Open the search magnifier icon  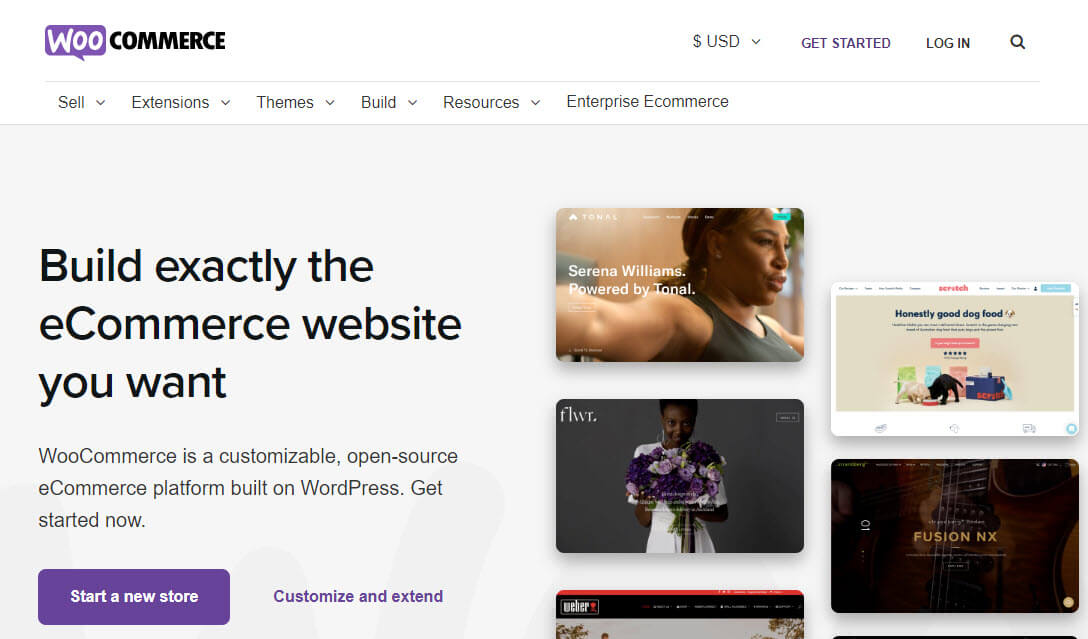pyautogui.click(x=1017, y=42)
